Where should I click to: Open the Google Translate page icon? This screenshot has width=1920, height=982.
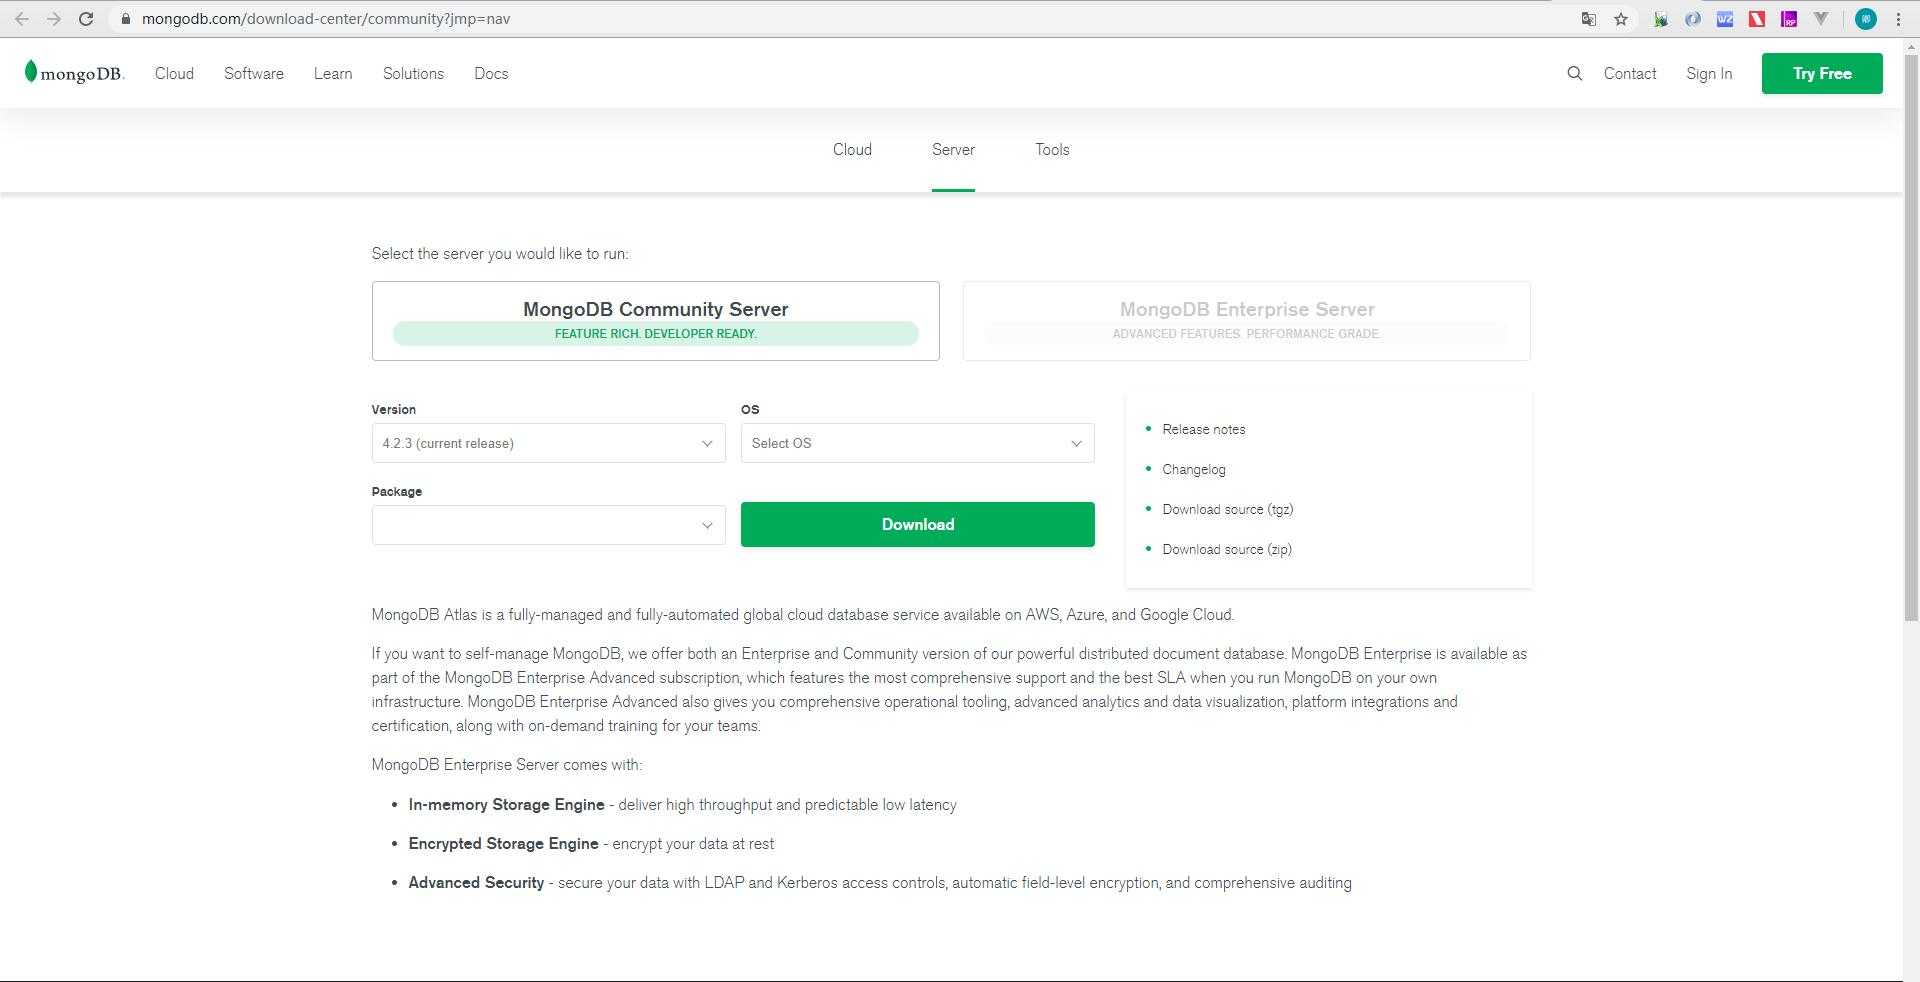[1588, 19]
